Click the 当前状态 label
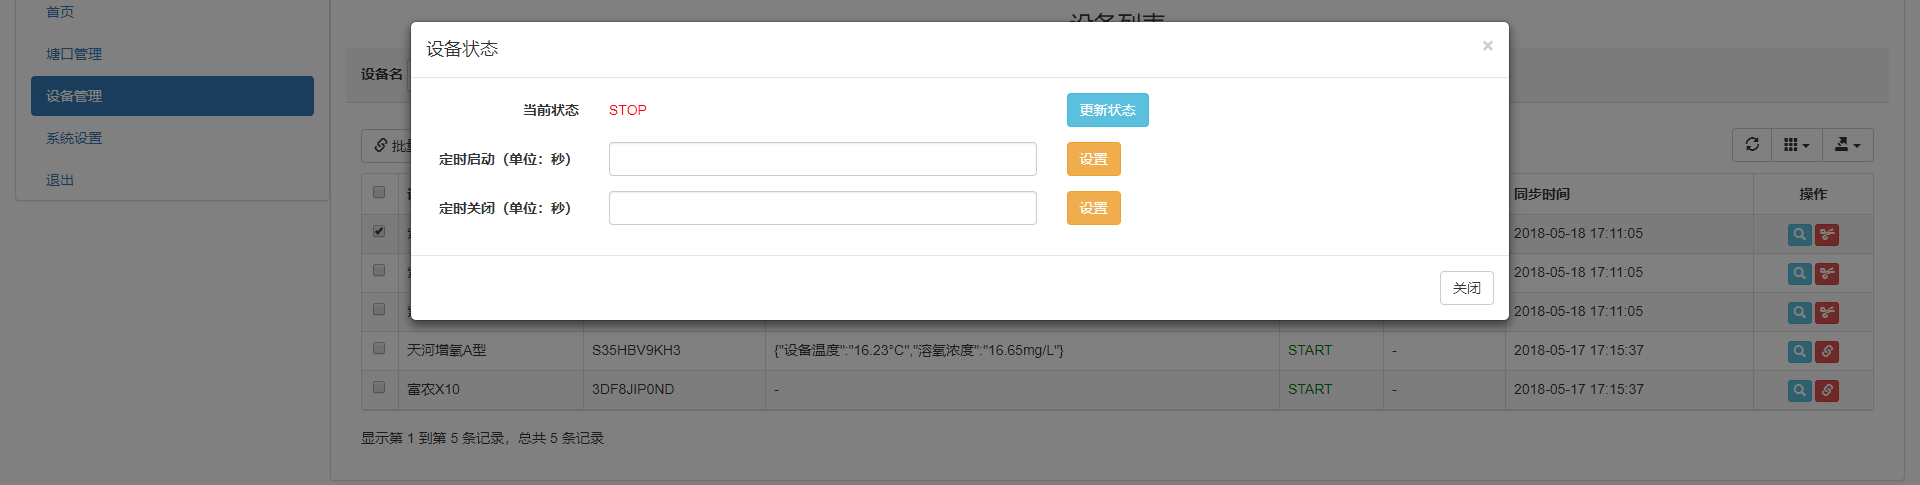 (550, 110)
